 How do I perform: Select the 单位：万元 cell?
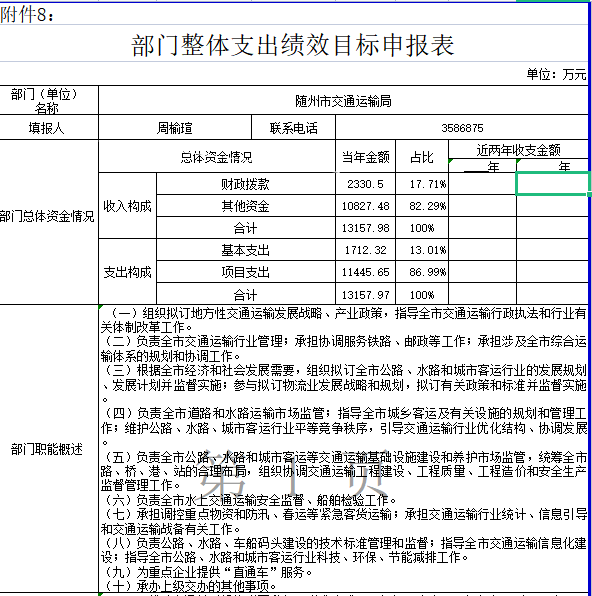(x=556, y=74)
